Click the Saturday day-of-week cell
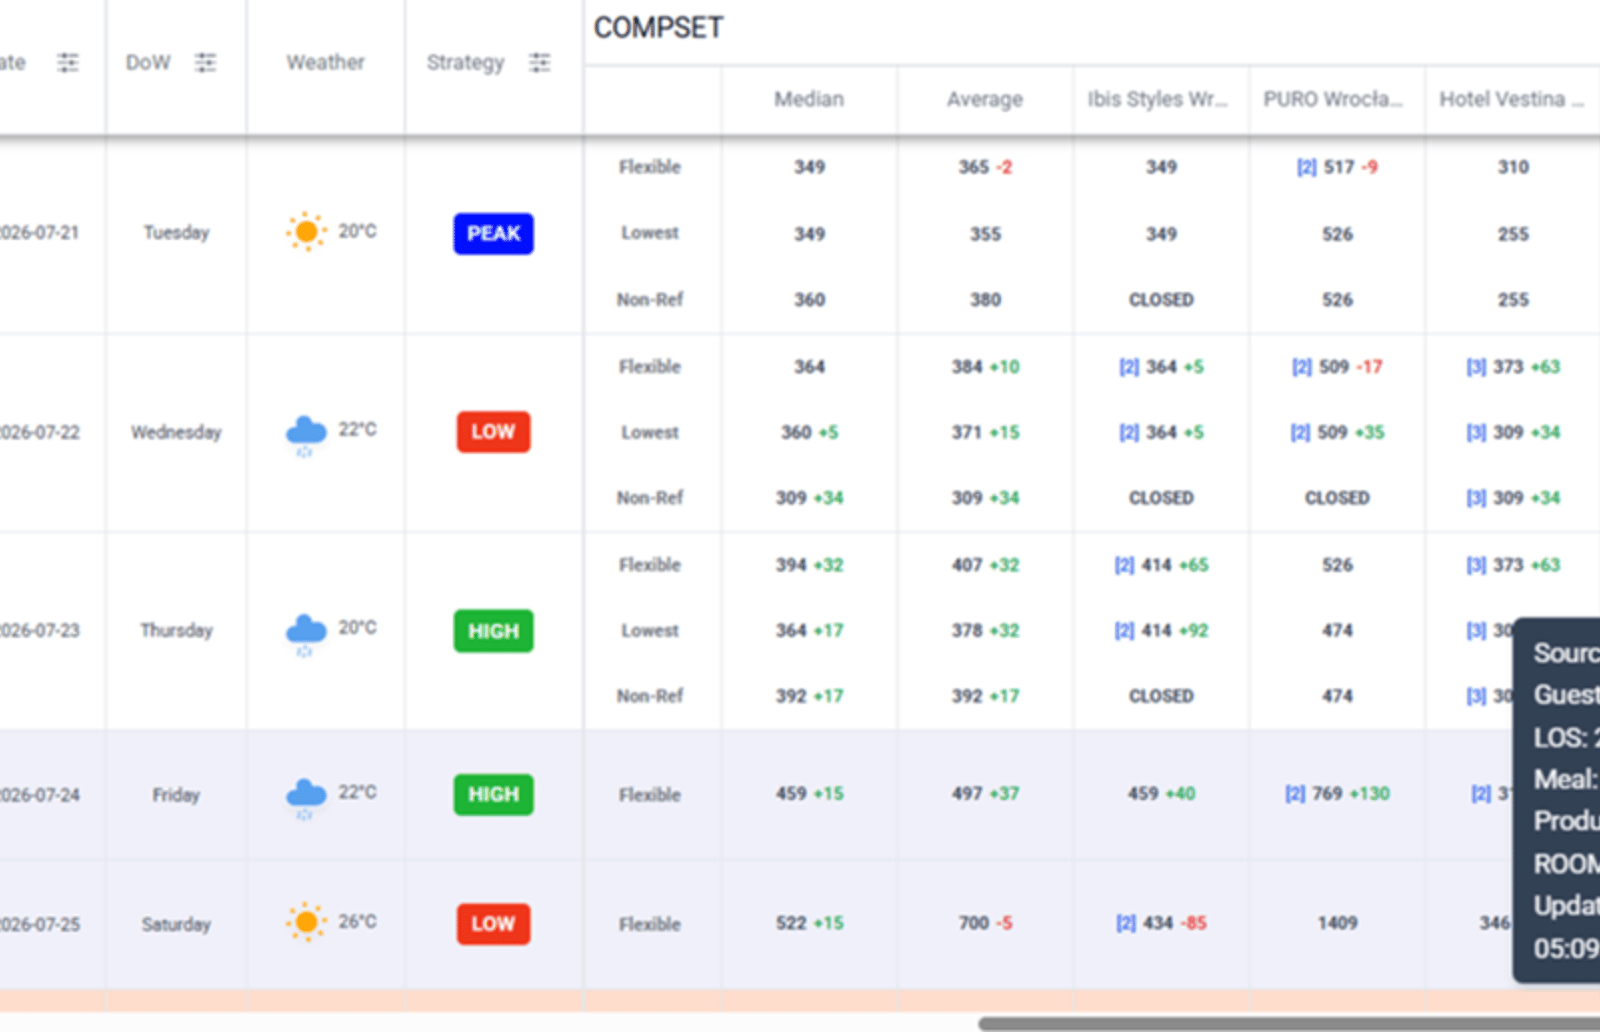 [x=176, y=925]
